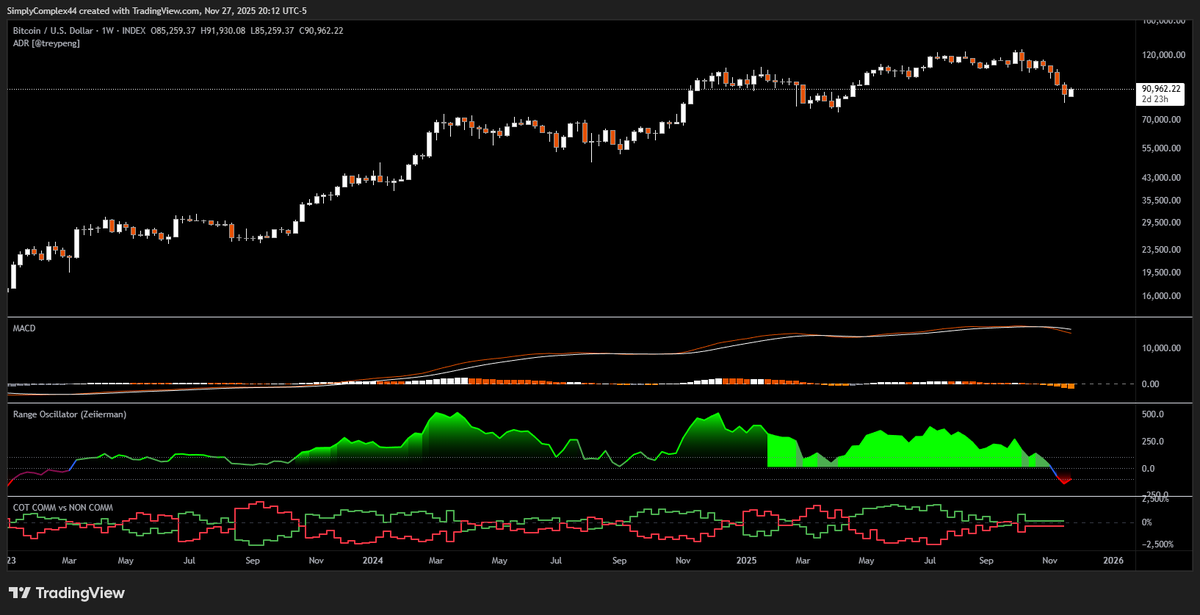This screenshot has height=615, width=1200.
Task: Click the close value C90,962.22
Action: coord(323,31)
